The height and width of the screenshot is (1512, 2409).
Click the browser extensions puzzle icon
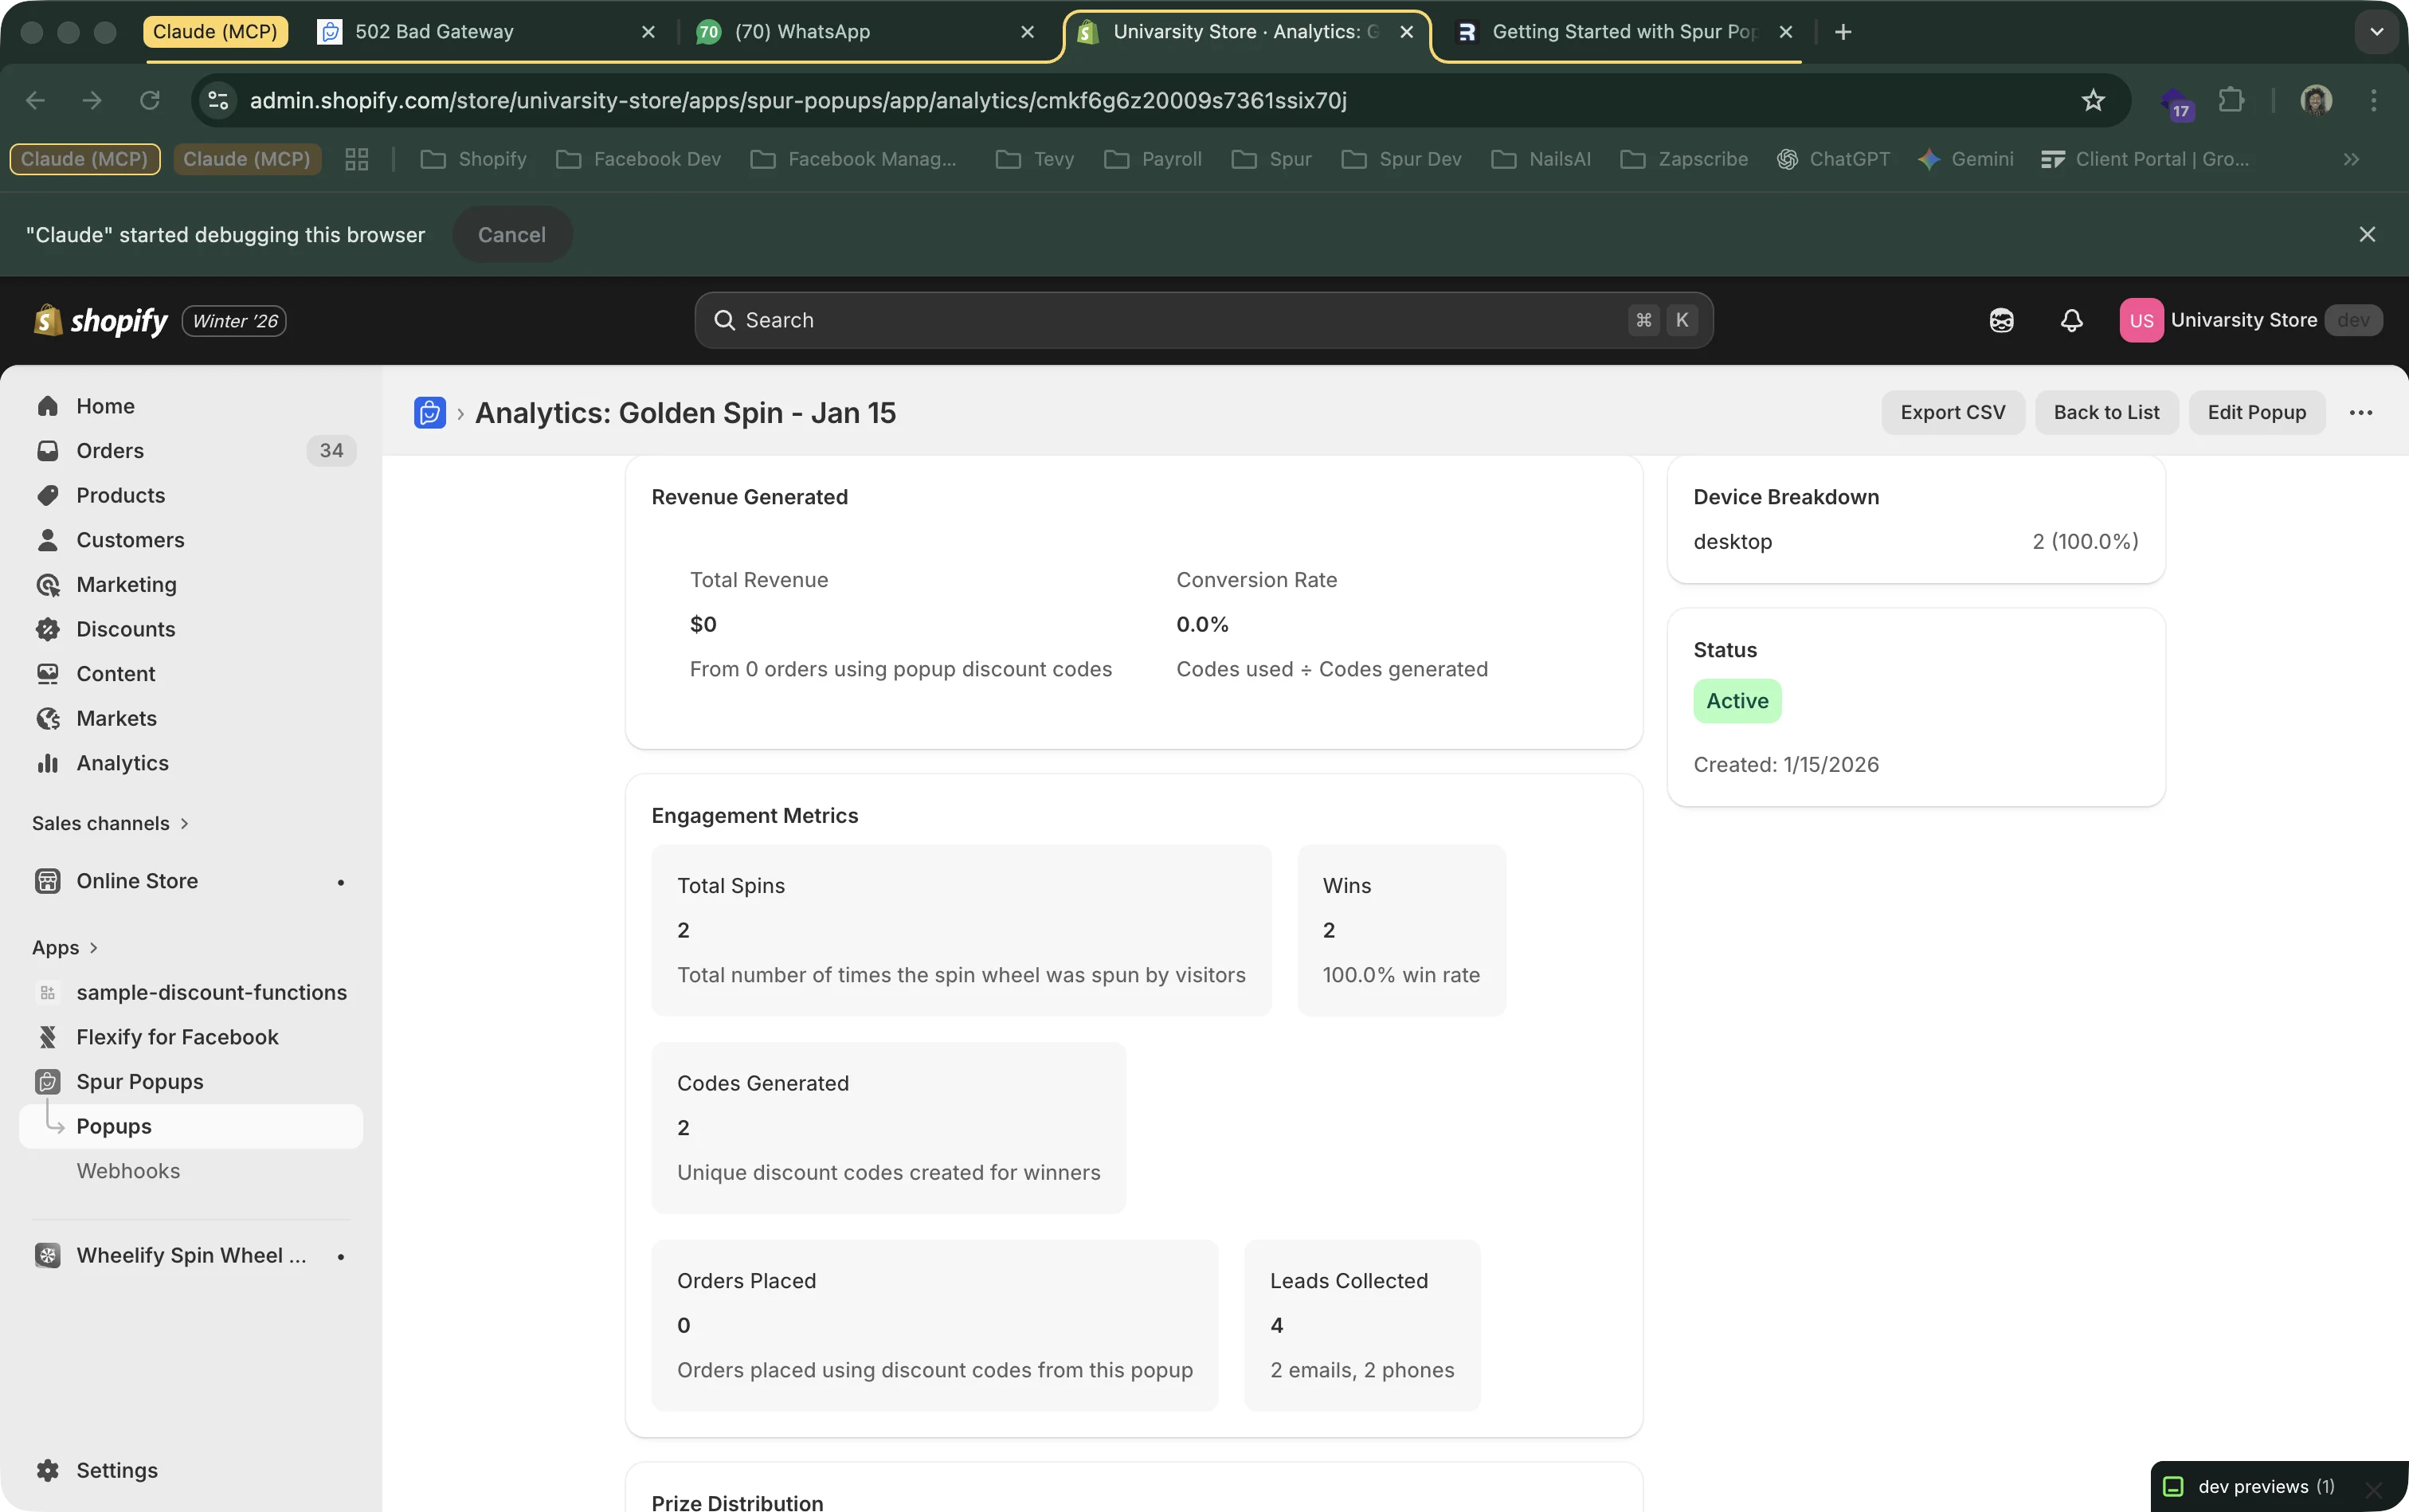coord(2232,100)
